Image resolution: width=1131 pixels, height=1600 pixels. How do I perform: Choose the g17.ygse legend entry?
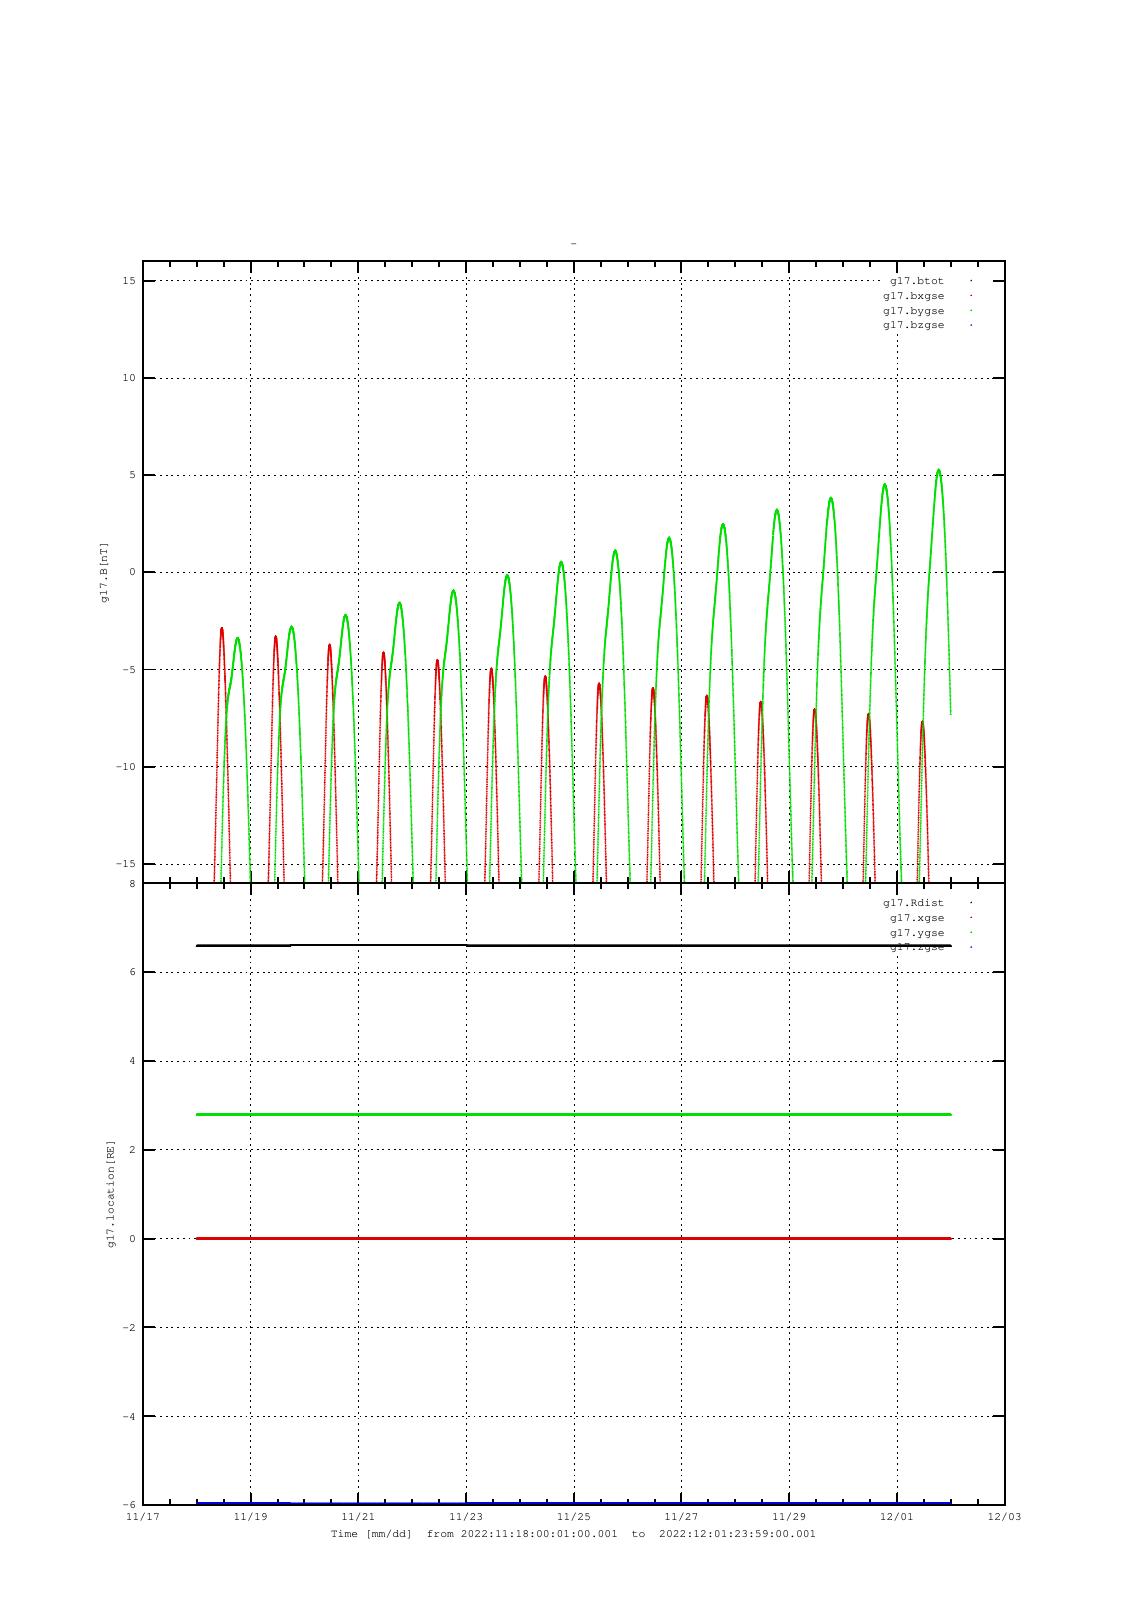click(917, 933)
